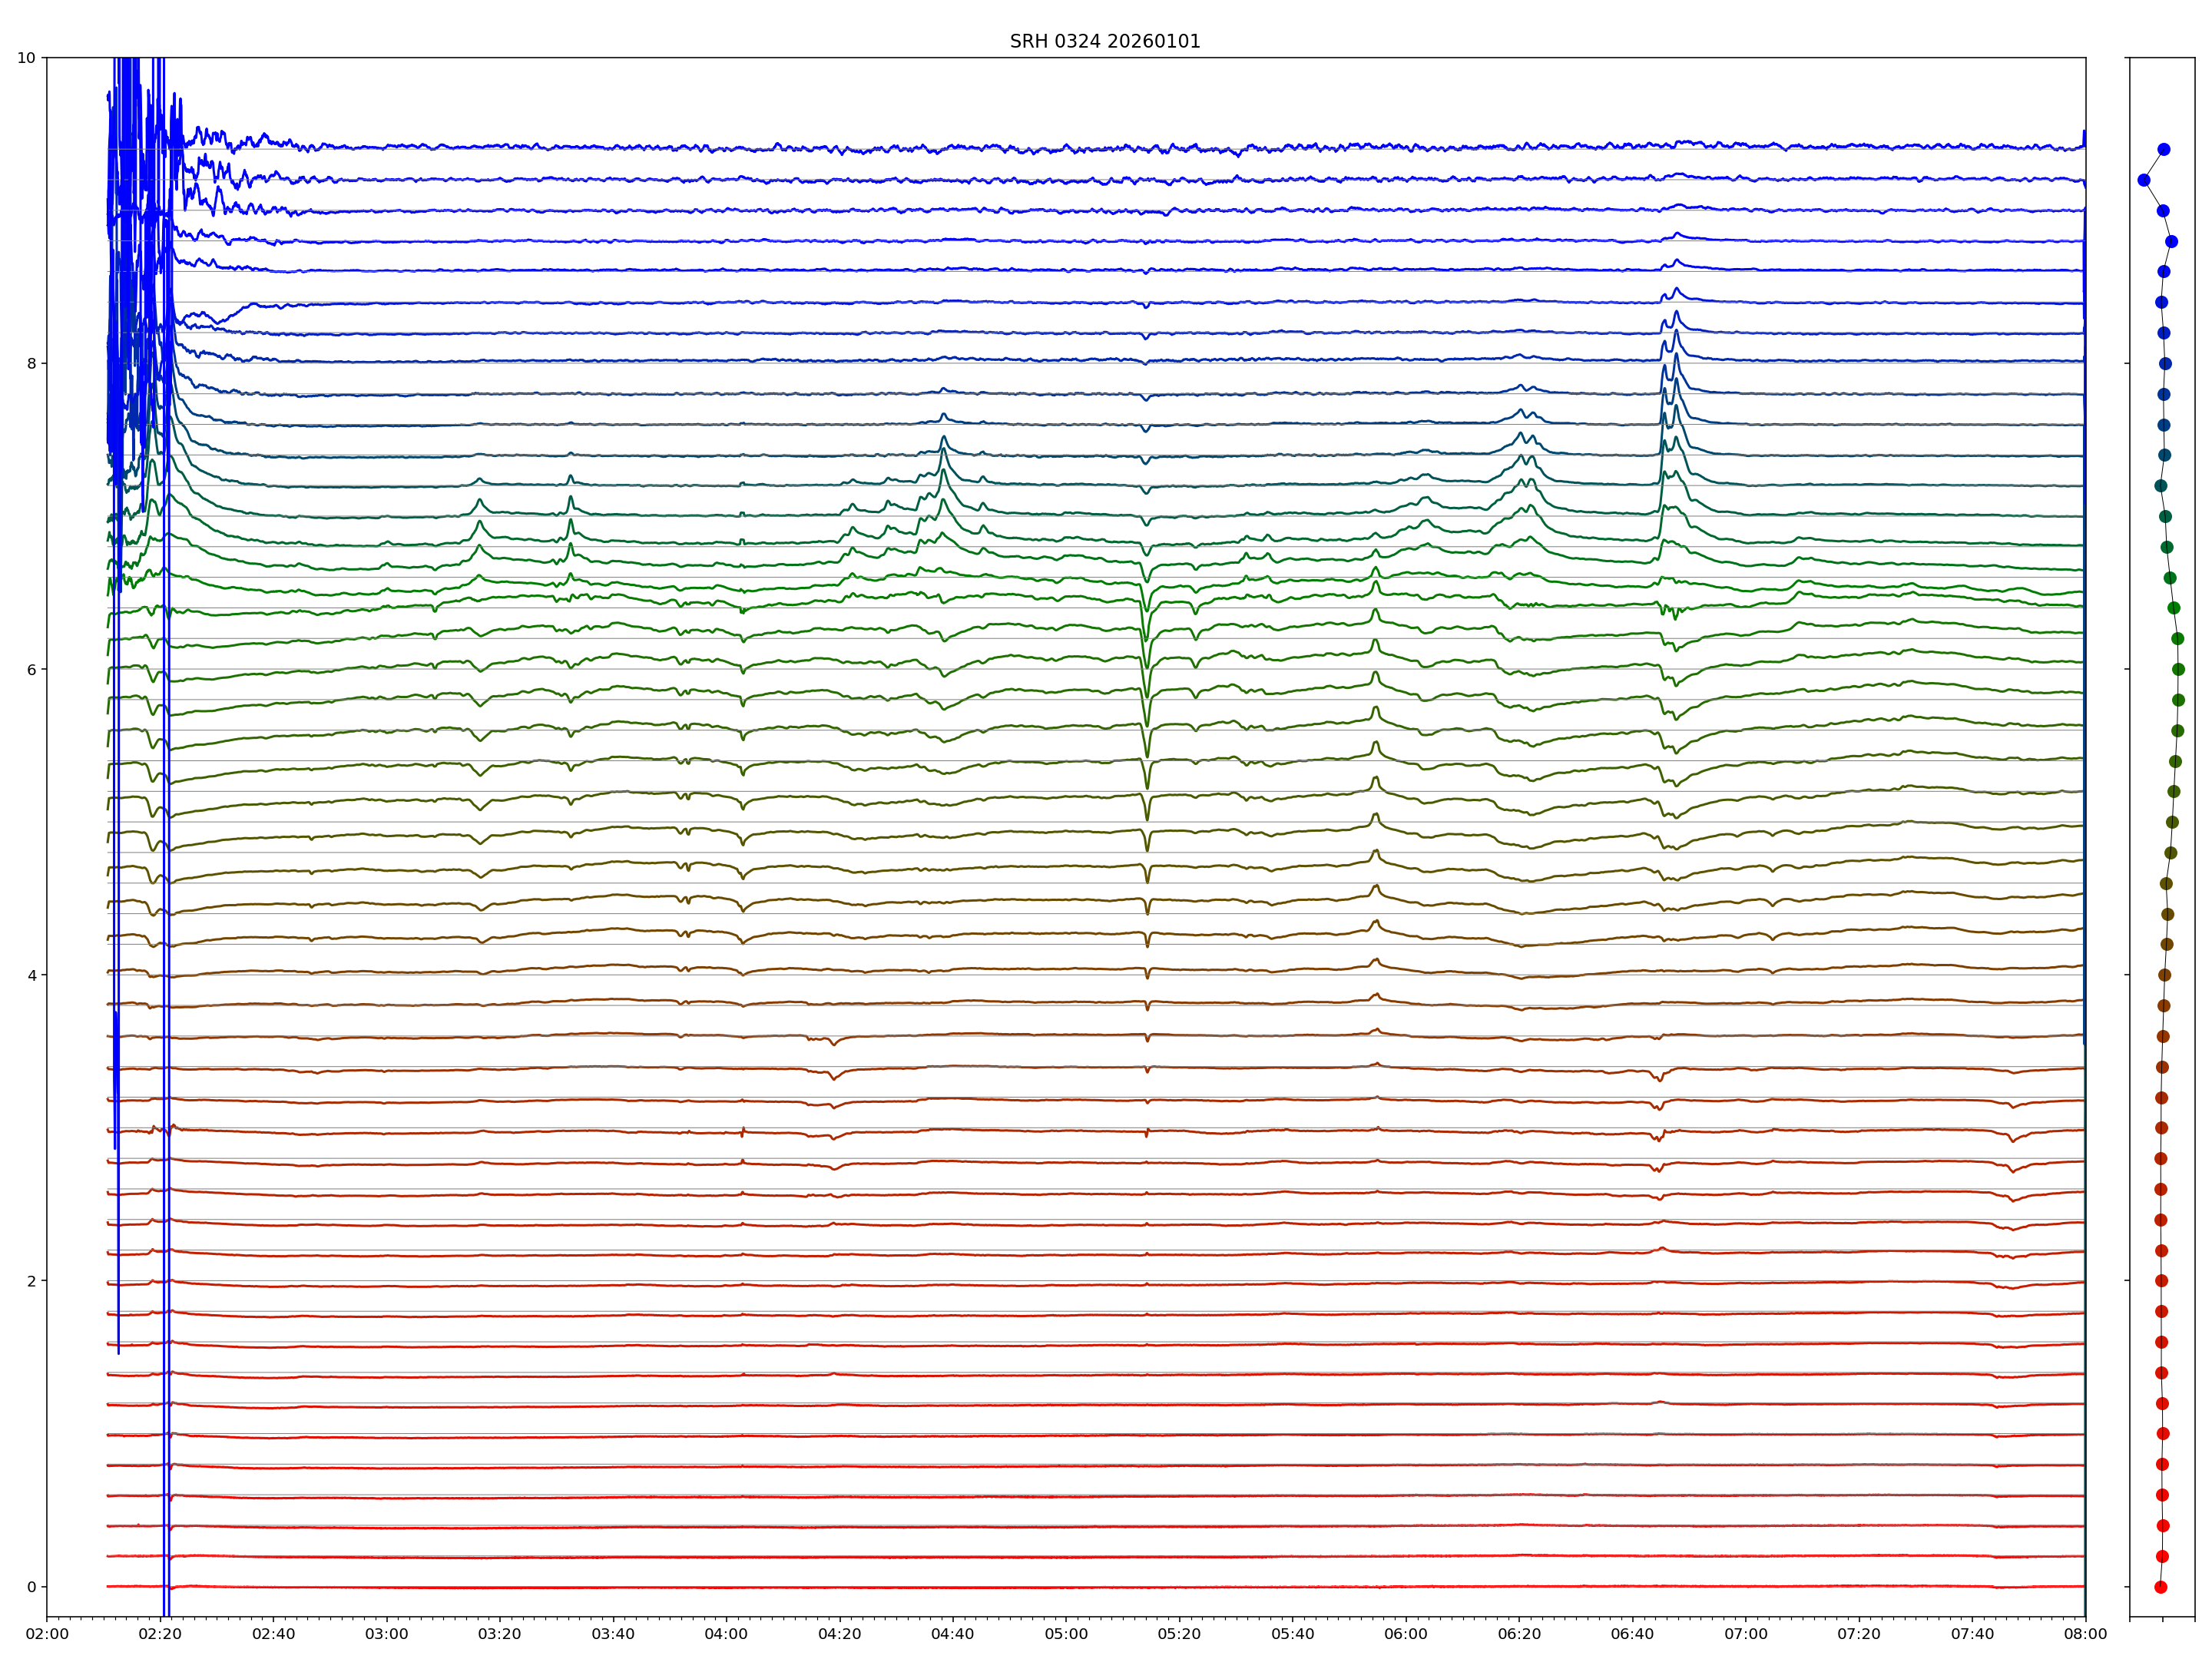Click the plot title SRH 0324 20260101

[1105, 41]
